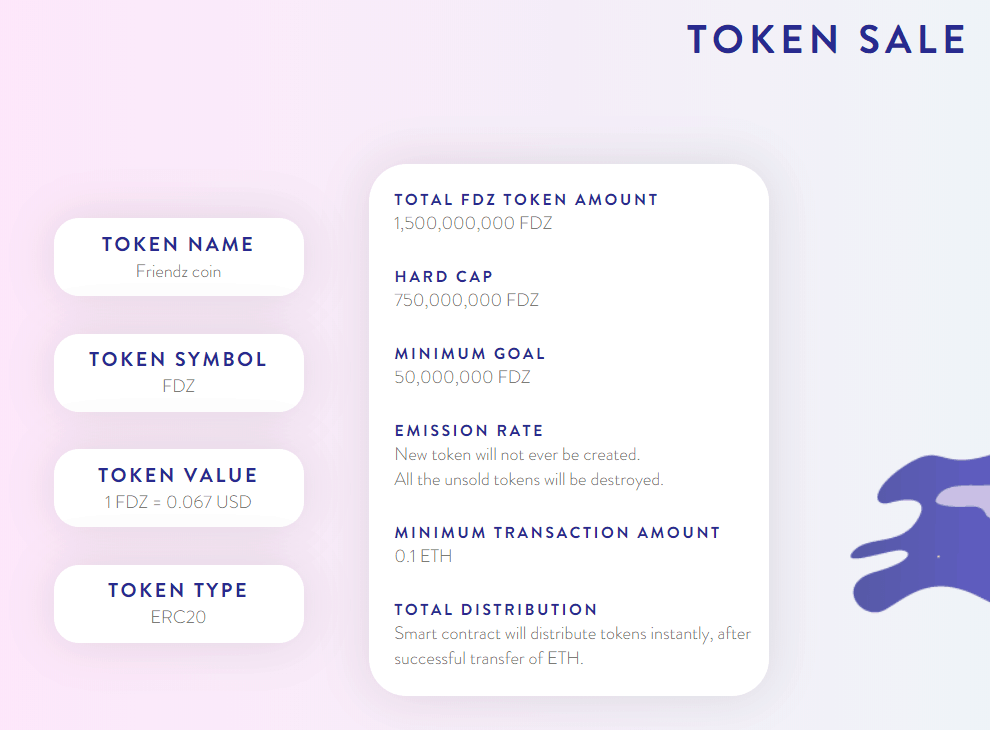Select the TOKEN NAME card title
The height and width of the screenshot is (730, 990).
[x=178, y=244]
